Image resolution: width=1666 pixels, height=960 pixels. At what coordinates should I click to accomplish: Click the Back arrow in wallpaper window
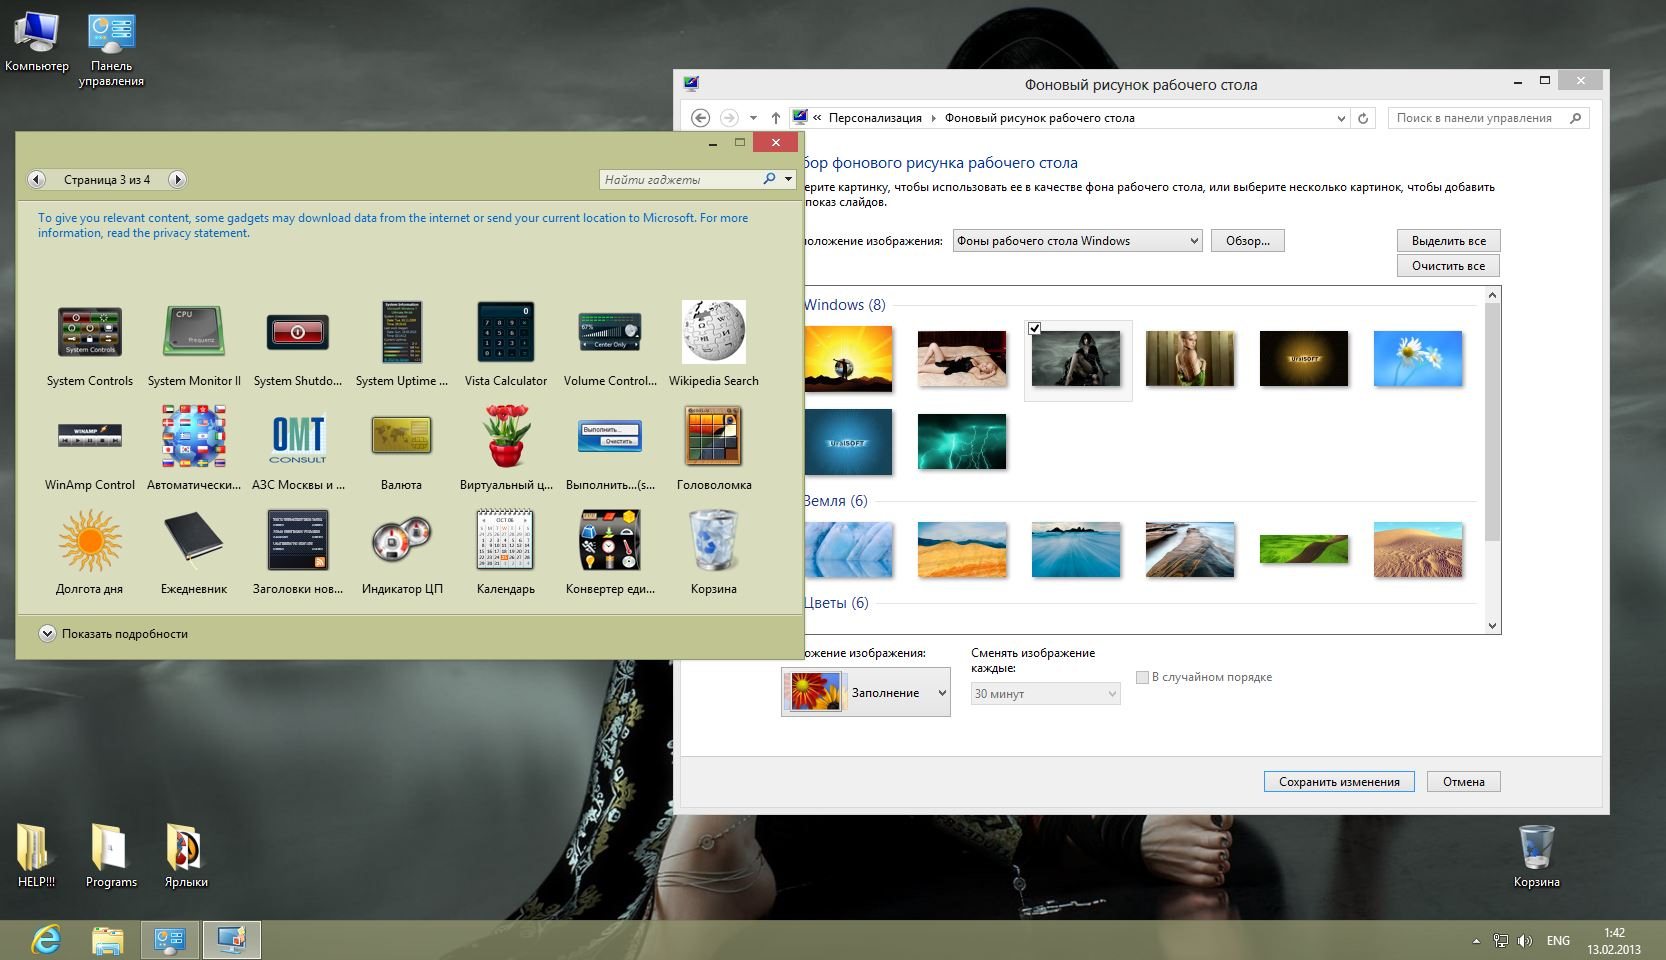pos(701,118)
